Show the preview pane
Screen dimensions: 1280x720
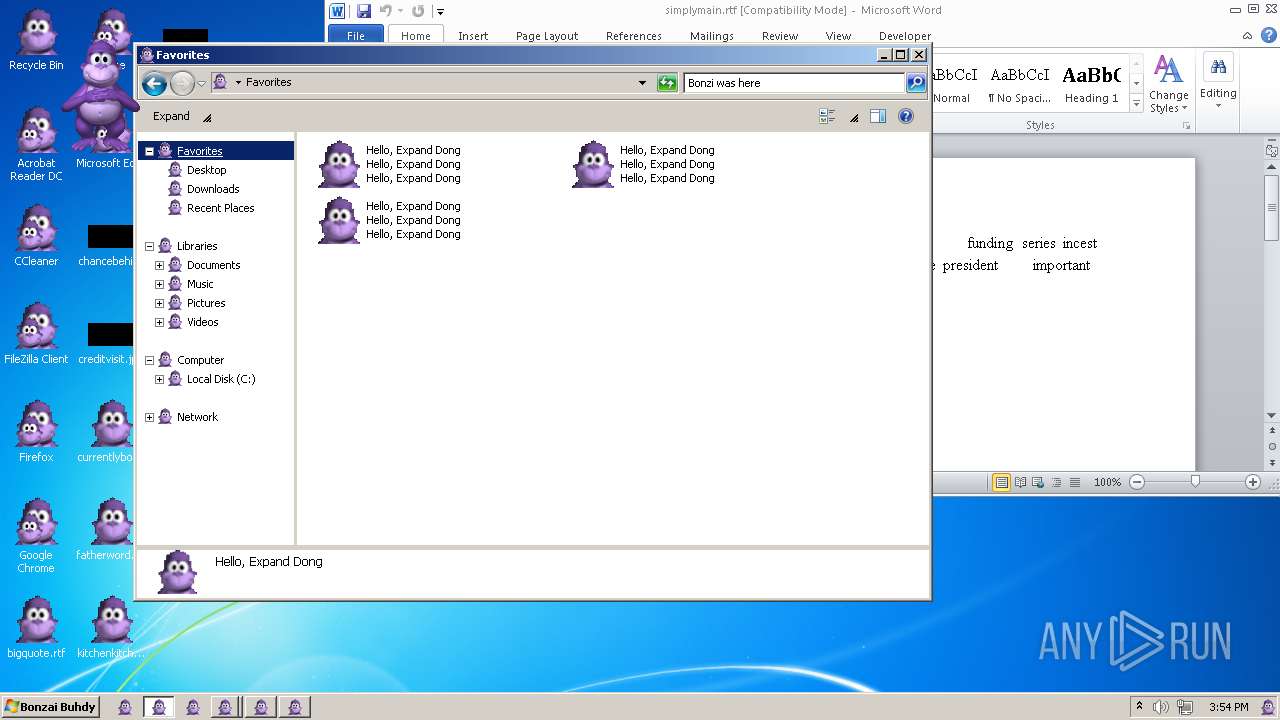(878, 116)
